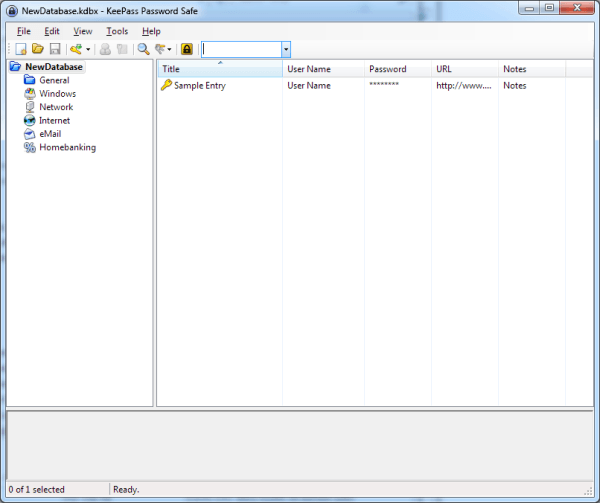Click the New Database toolbar icon

[21, 49]
